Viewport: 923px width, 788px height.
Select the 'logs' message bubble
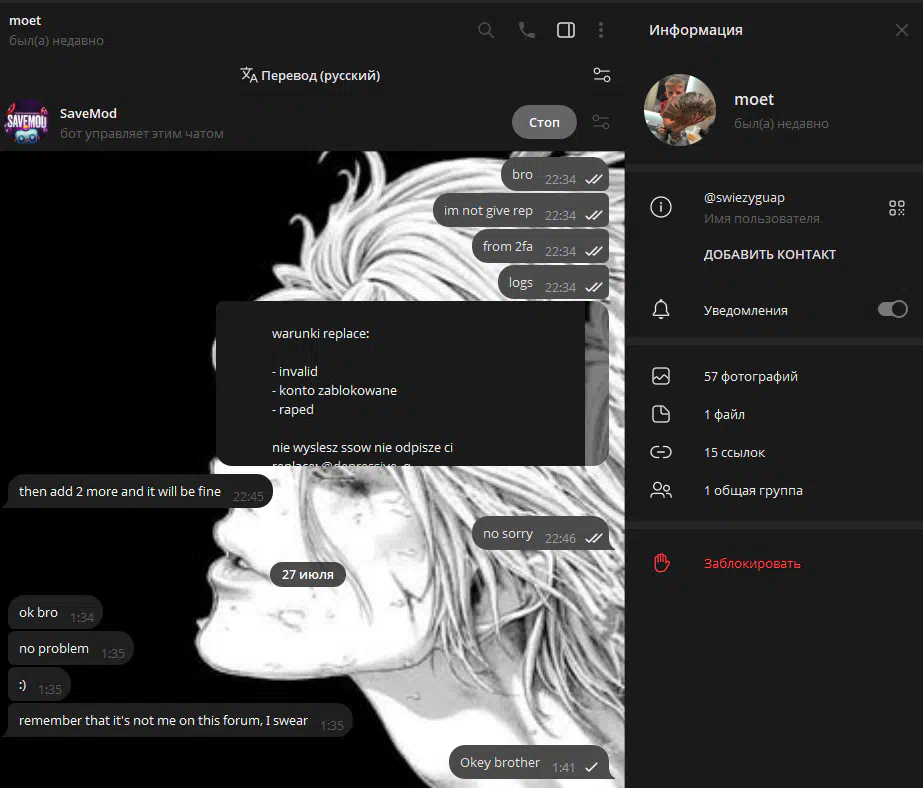tap(553, 282)
